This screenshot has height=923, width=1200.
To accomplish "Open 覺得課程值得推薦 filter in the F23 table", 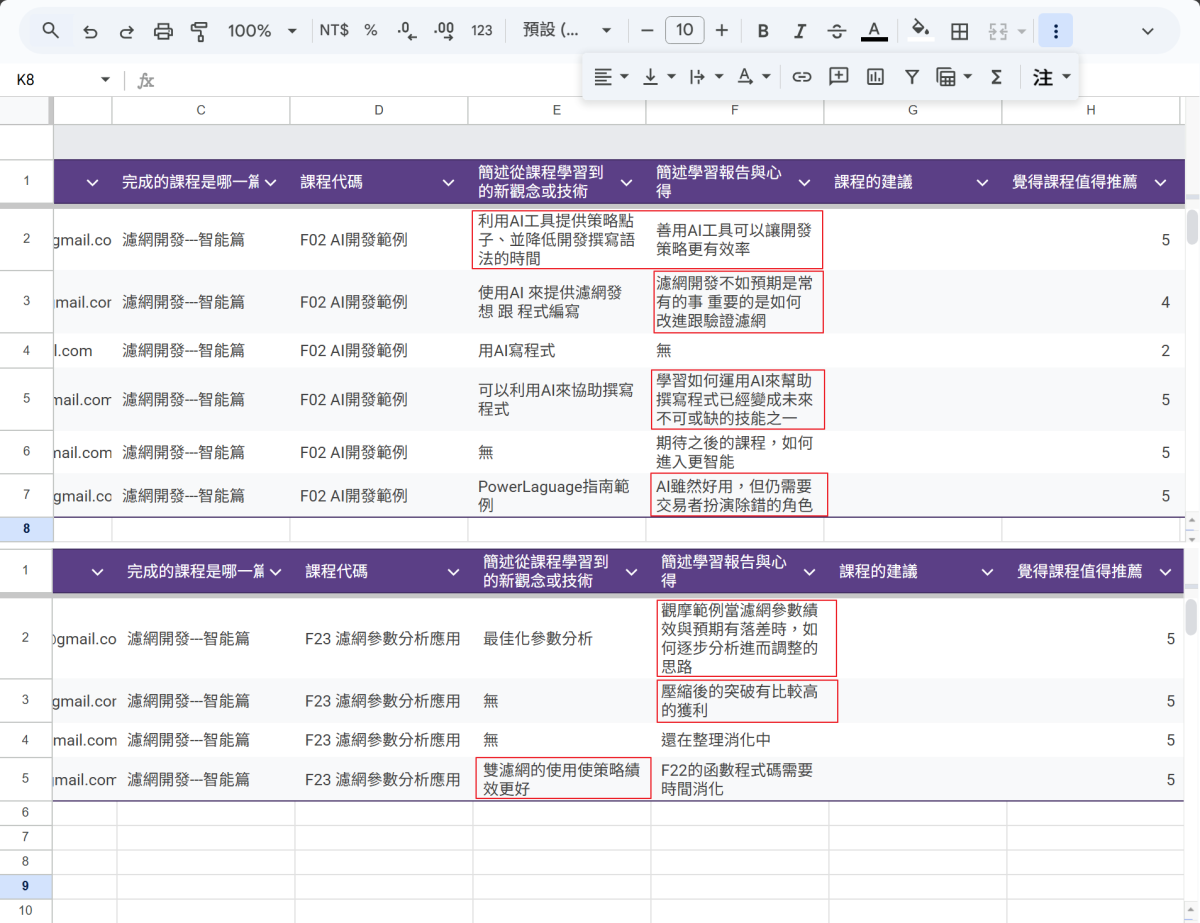I will pos(1165,572).
